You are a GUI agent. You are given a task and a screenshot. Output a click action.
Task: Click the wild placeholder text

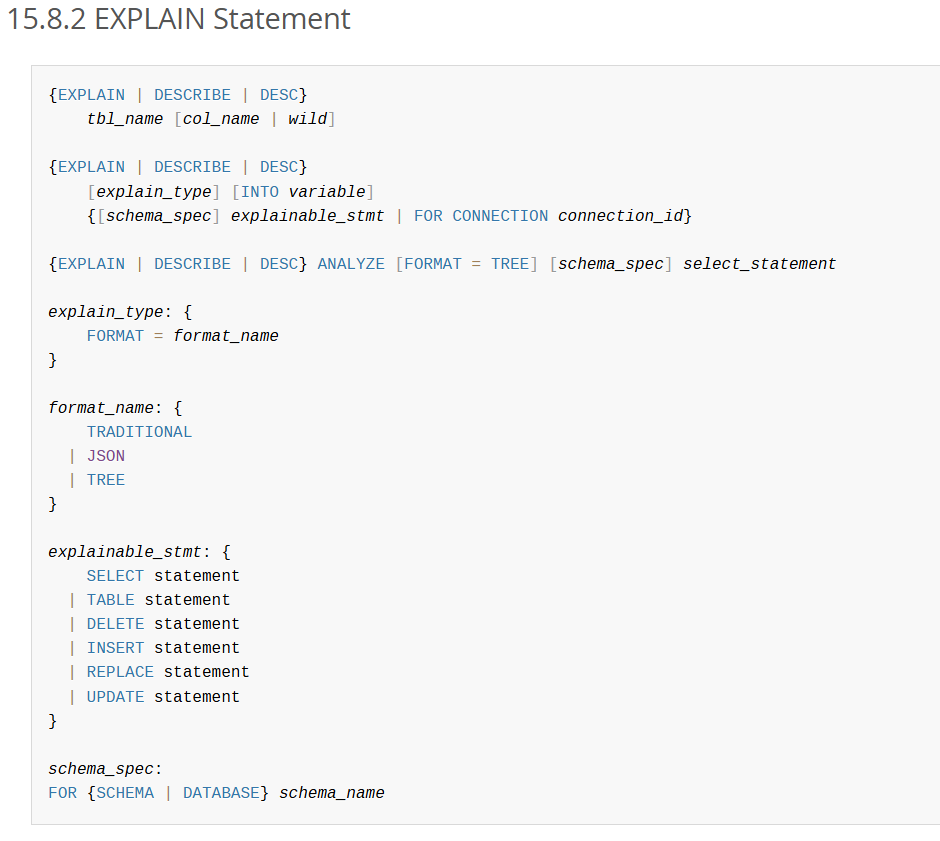click(x=307, y=119)
